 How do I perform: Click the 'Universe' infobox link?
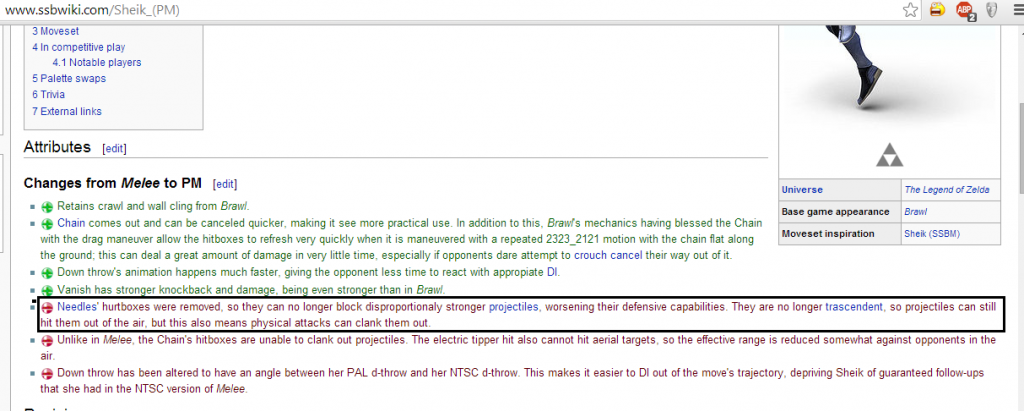click(802, 190)
